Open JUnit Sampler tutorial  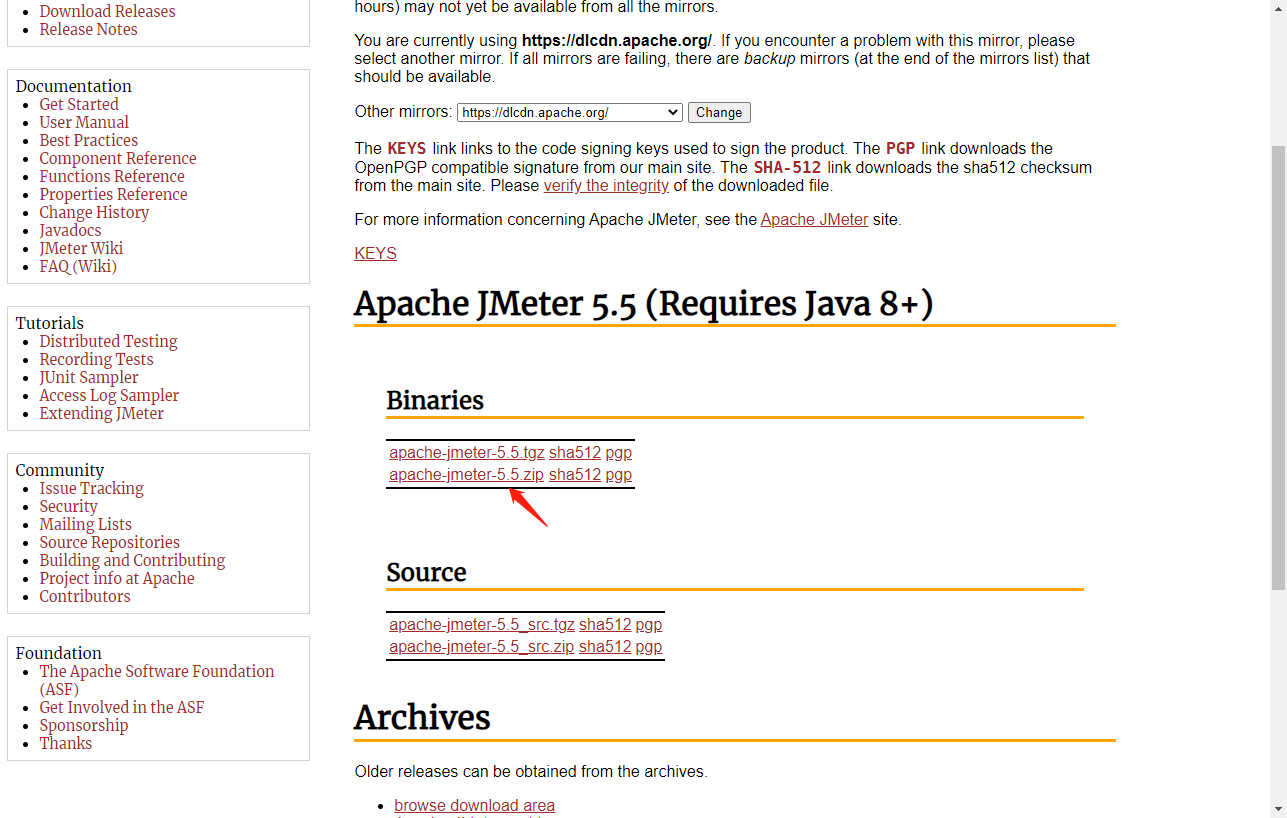89,377
